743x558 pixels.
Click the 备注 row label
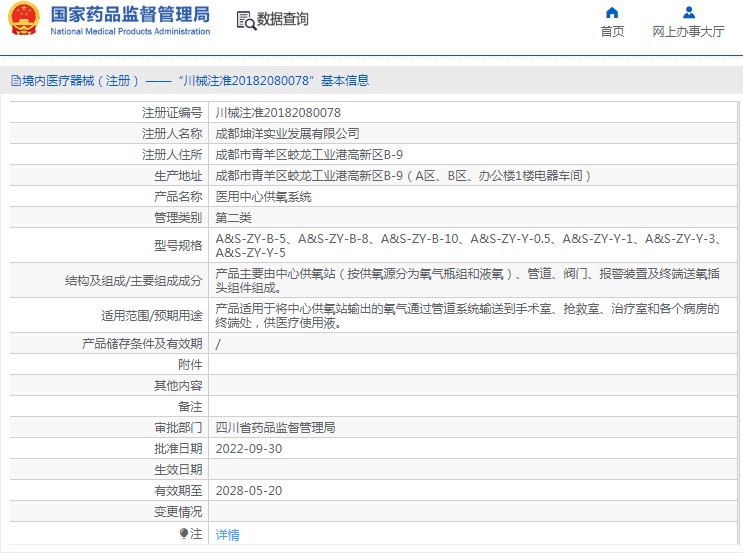(190, 407)
